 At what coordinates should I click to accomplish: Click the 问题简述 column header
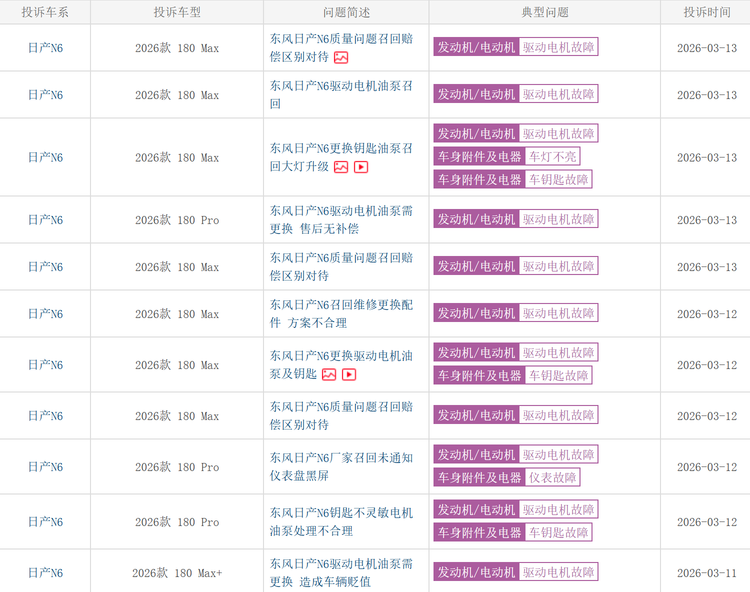pyautogui.click(x=346, y=12)
